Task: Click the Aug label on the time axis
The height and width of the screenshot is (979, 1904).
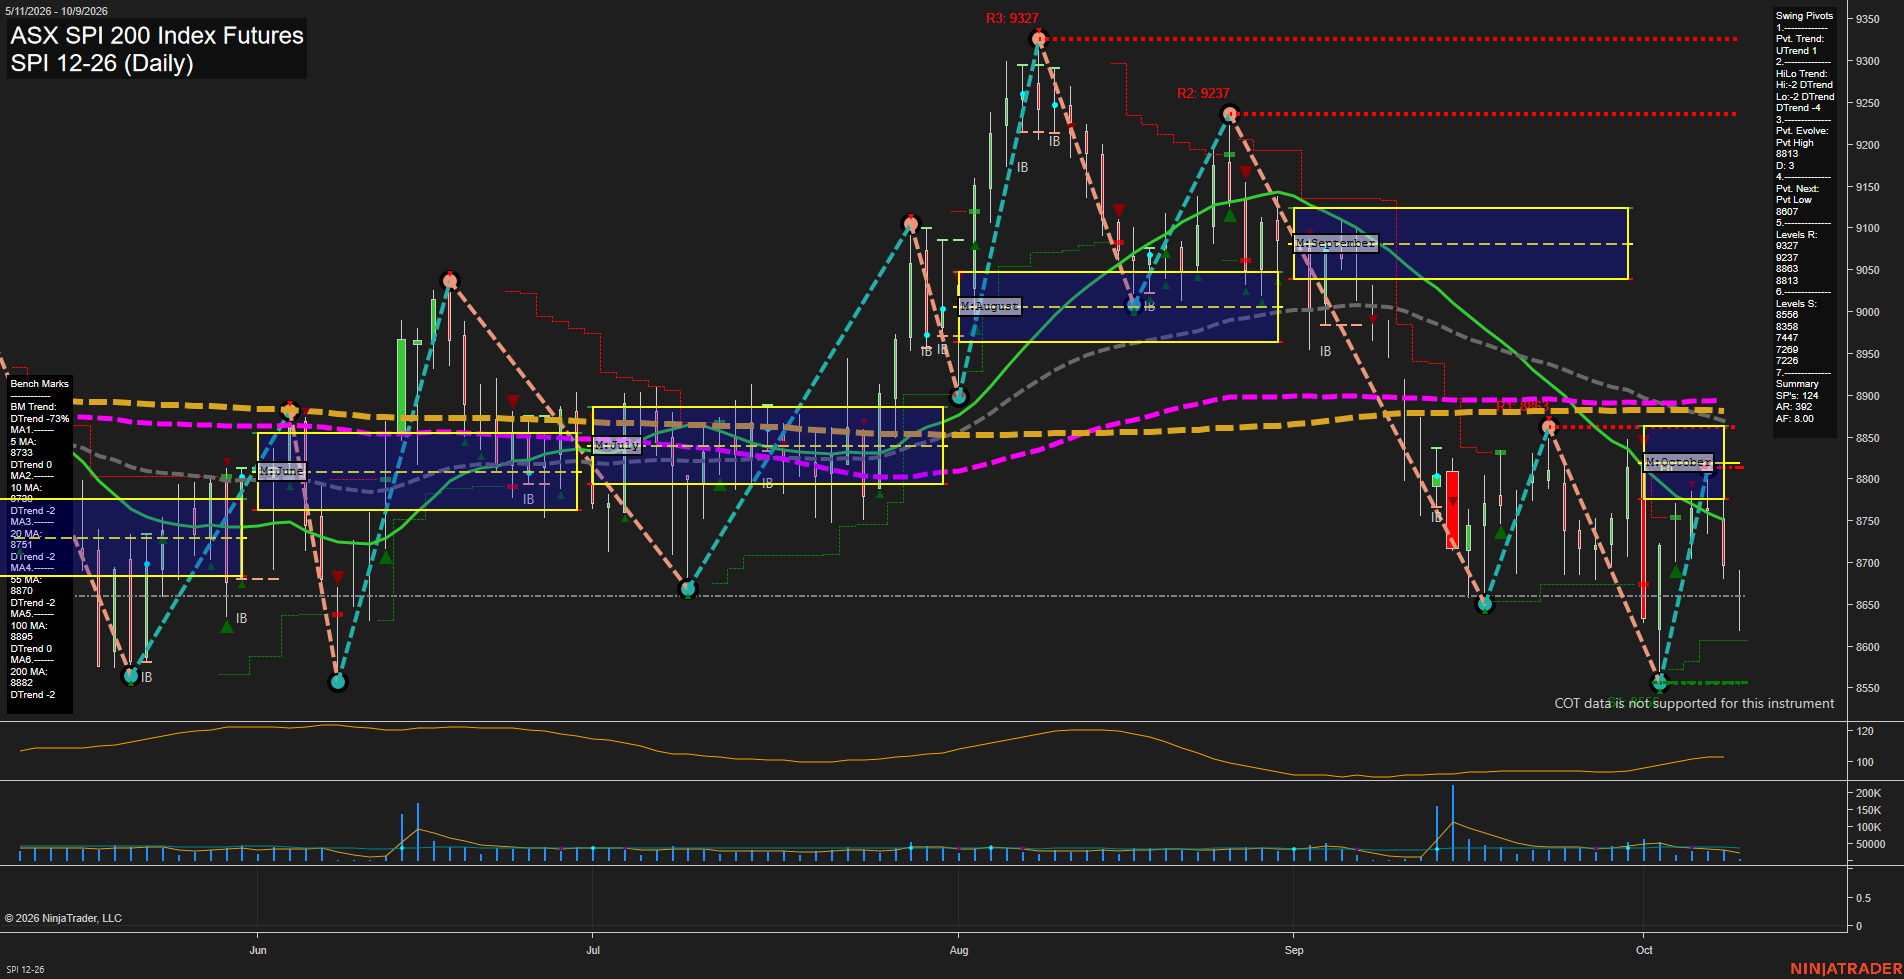Action: (x=959, y=950)
